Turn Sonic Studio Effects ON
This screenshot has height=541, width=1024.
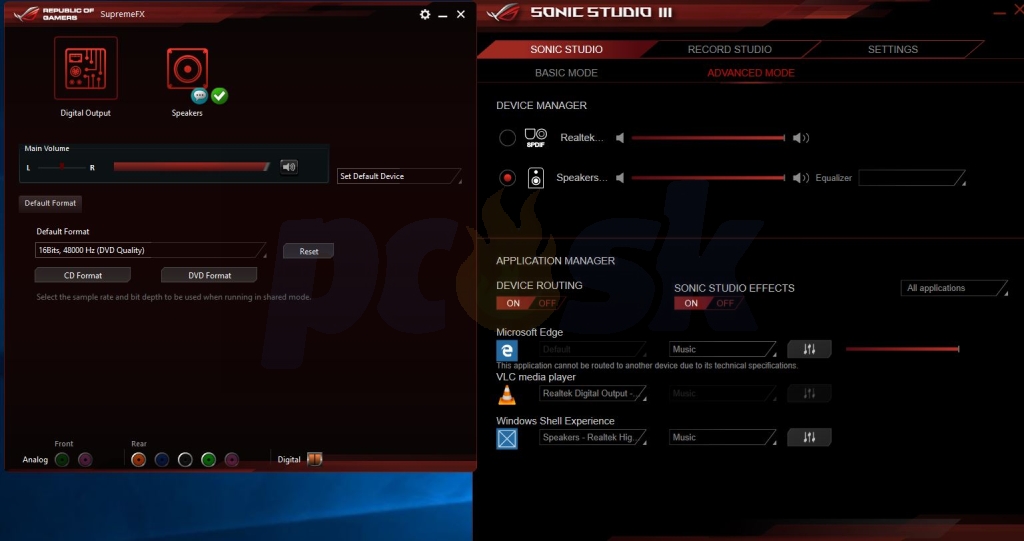(691, 303)
